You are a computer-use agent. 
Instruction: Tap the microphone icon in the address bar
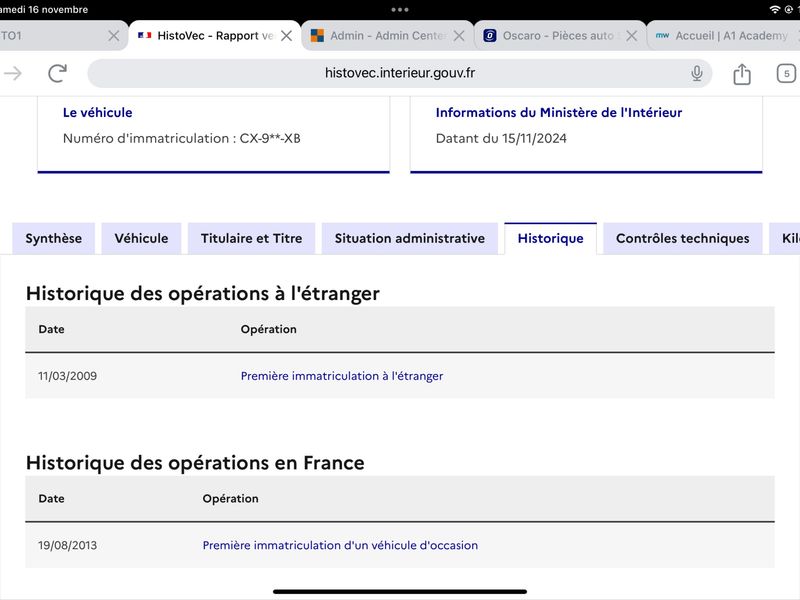point(696,73)
